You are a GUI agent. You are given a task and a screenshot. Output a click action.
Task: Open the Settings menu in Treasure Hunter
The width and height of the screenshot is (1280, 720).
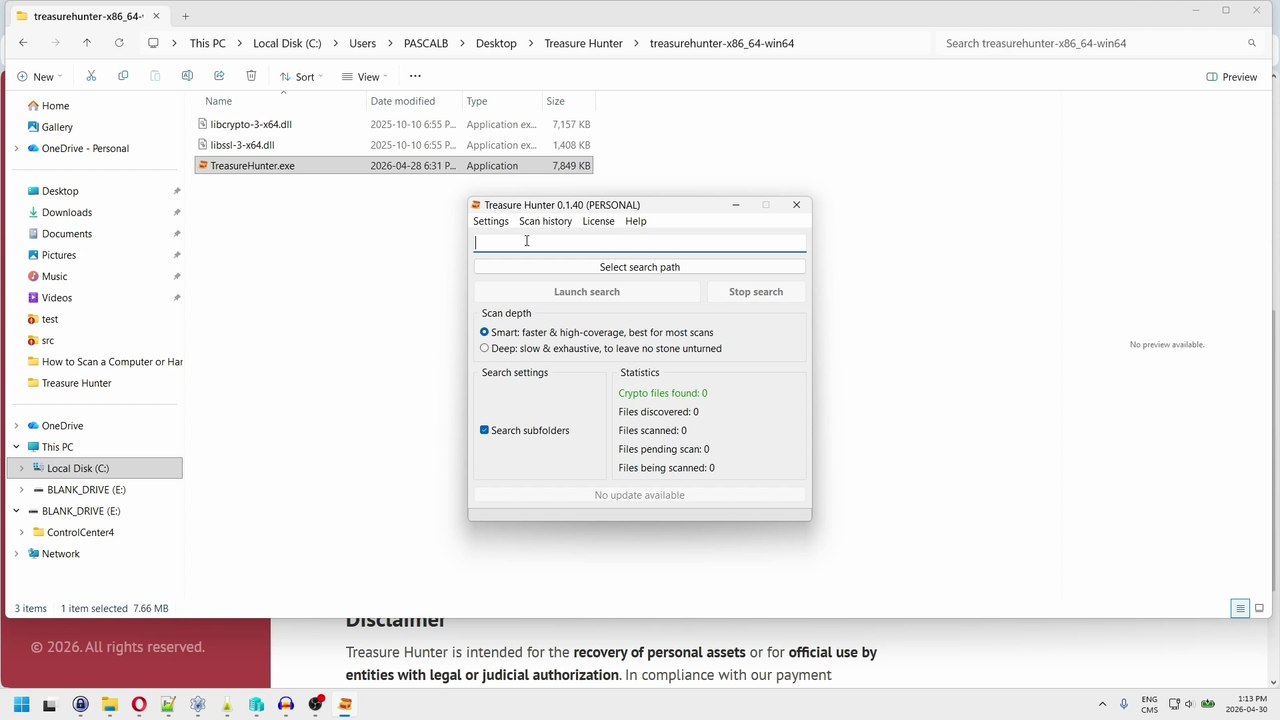[x=491, y=221]
